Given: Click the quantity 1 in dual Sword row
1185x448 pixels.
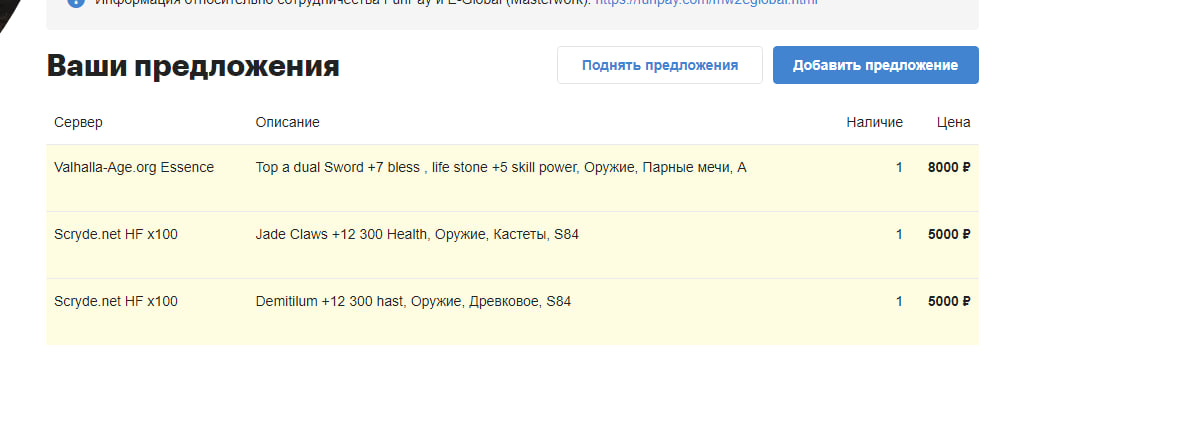Looking at the screenshot, I should [899, 167].
